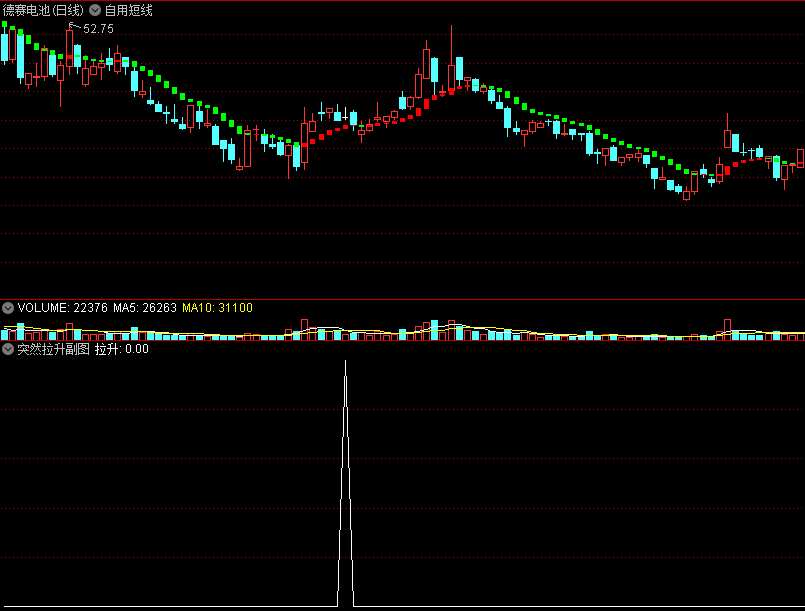
Task: Click the MA5: 26263 value
Action: pyautogui.click(x=145, y=308)
